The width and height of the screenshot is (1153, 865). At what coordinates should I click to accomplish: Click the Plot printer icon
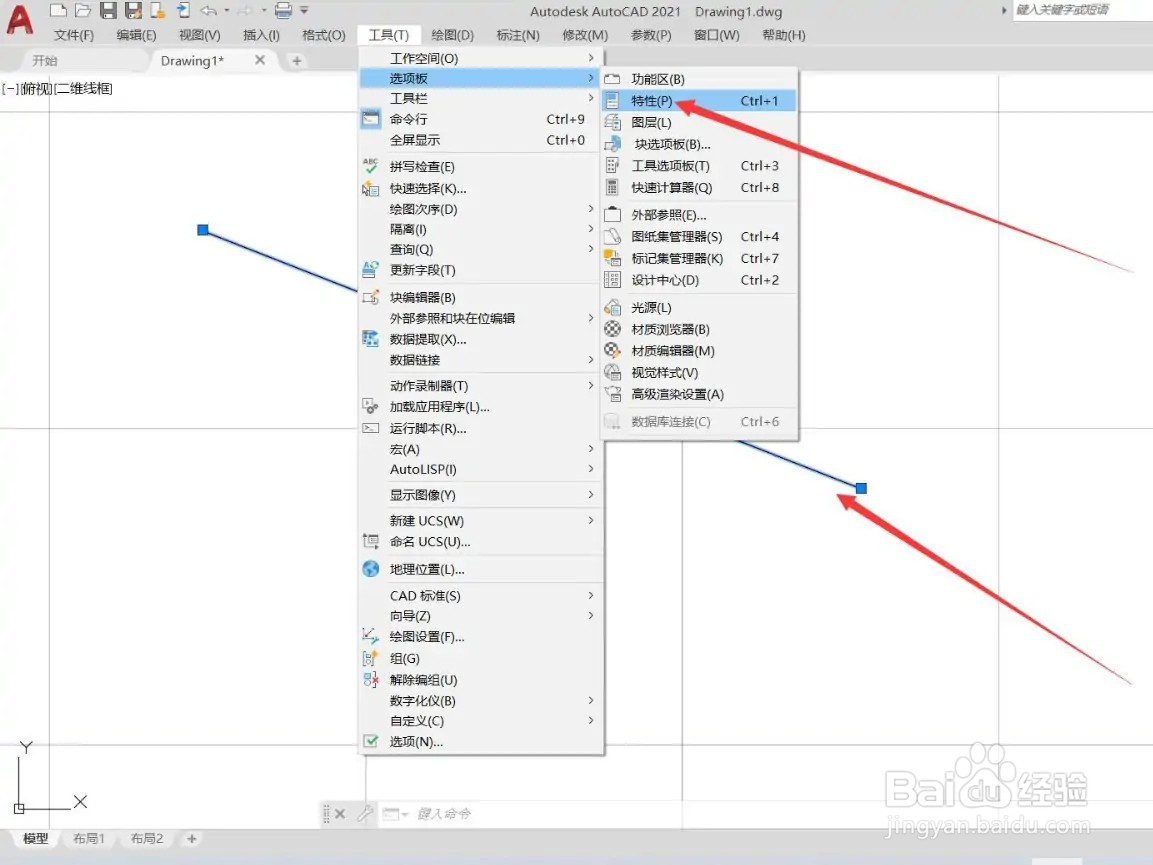[283, 10]
